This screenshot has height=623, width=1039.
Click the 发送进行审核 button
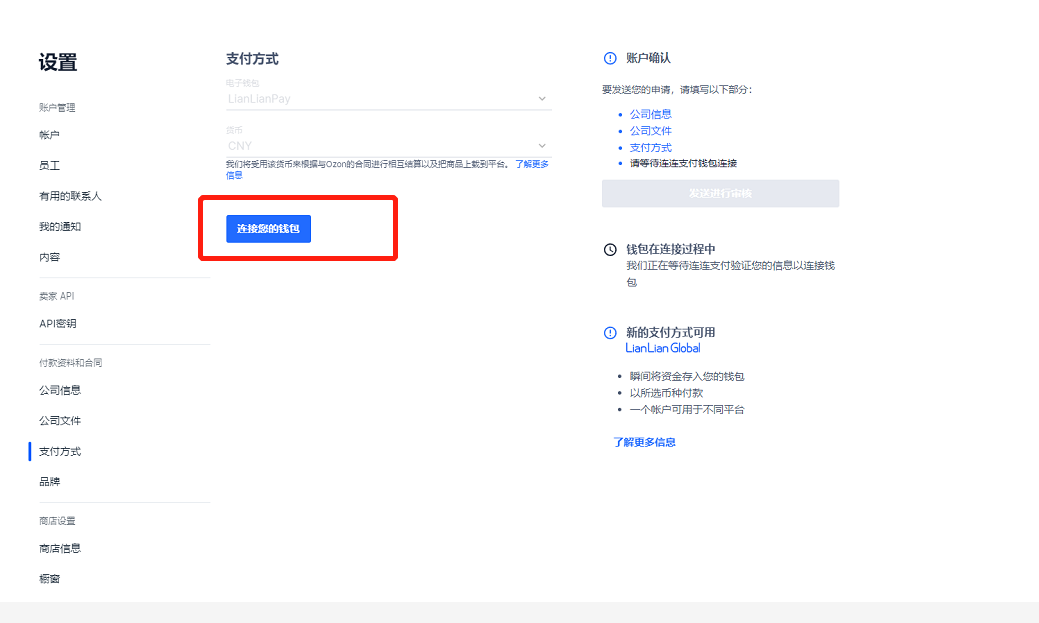(x=719, y=193)
